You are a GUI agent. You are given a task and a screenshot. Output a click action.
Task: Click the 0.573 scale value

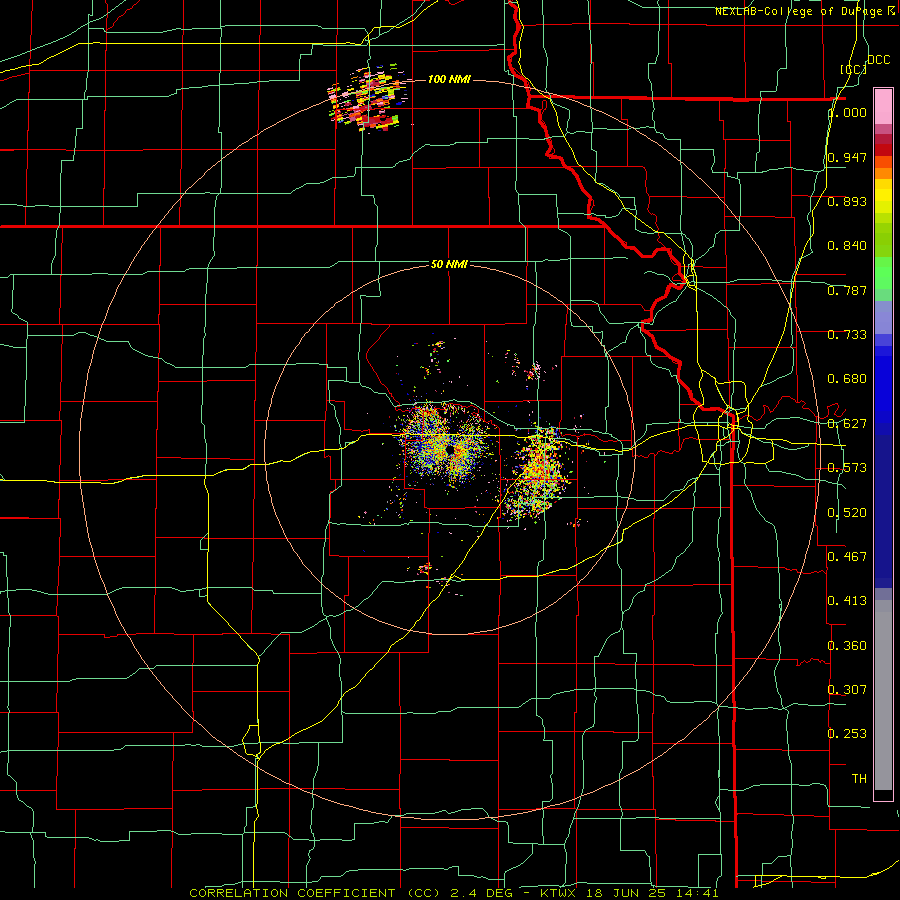847,468
